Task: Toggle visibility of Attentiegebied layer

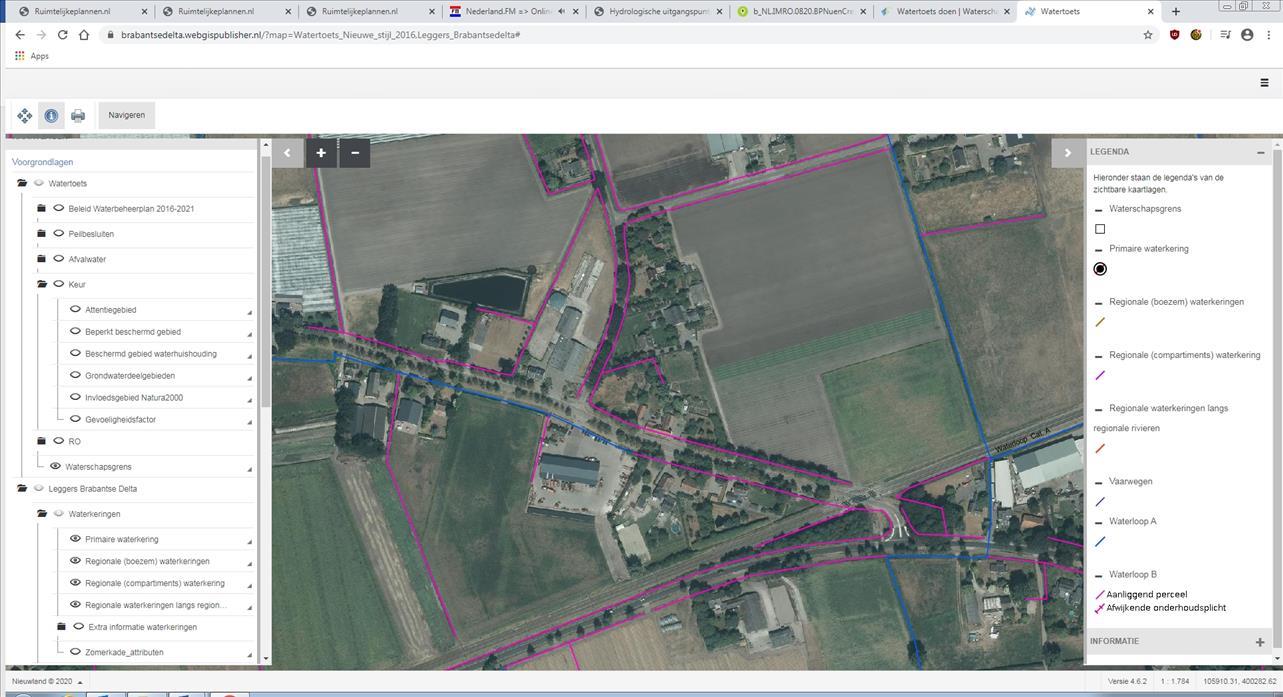Action: tap(75, 309)
